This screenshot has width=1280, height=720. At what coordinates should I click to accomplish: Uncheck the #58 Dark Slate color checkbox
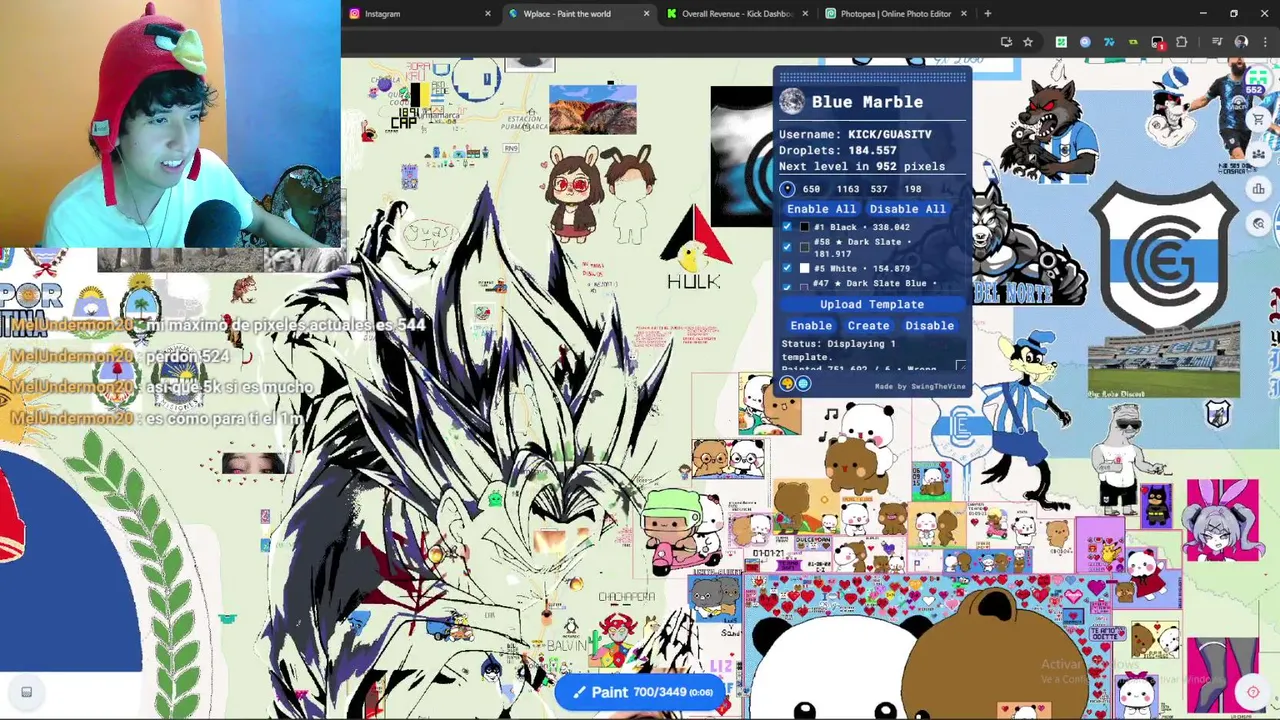coord(787,246)
